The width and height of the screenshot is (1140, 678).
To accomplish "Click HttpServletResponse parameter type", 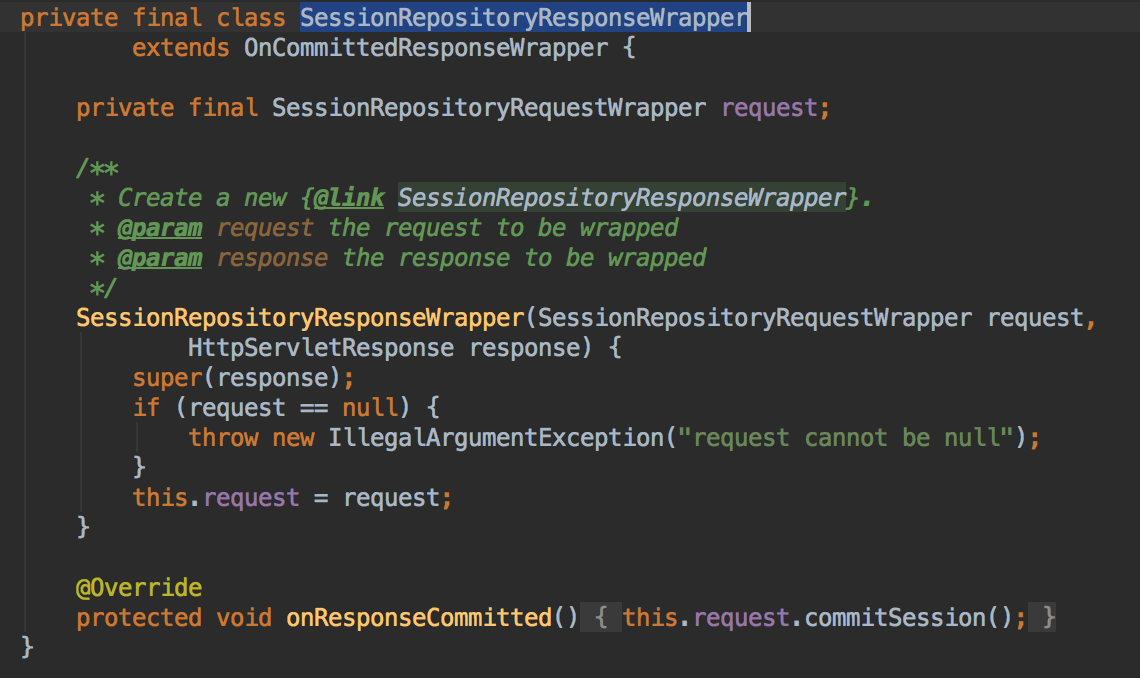I will [321, 347].
